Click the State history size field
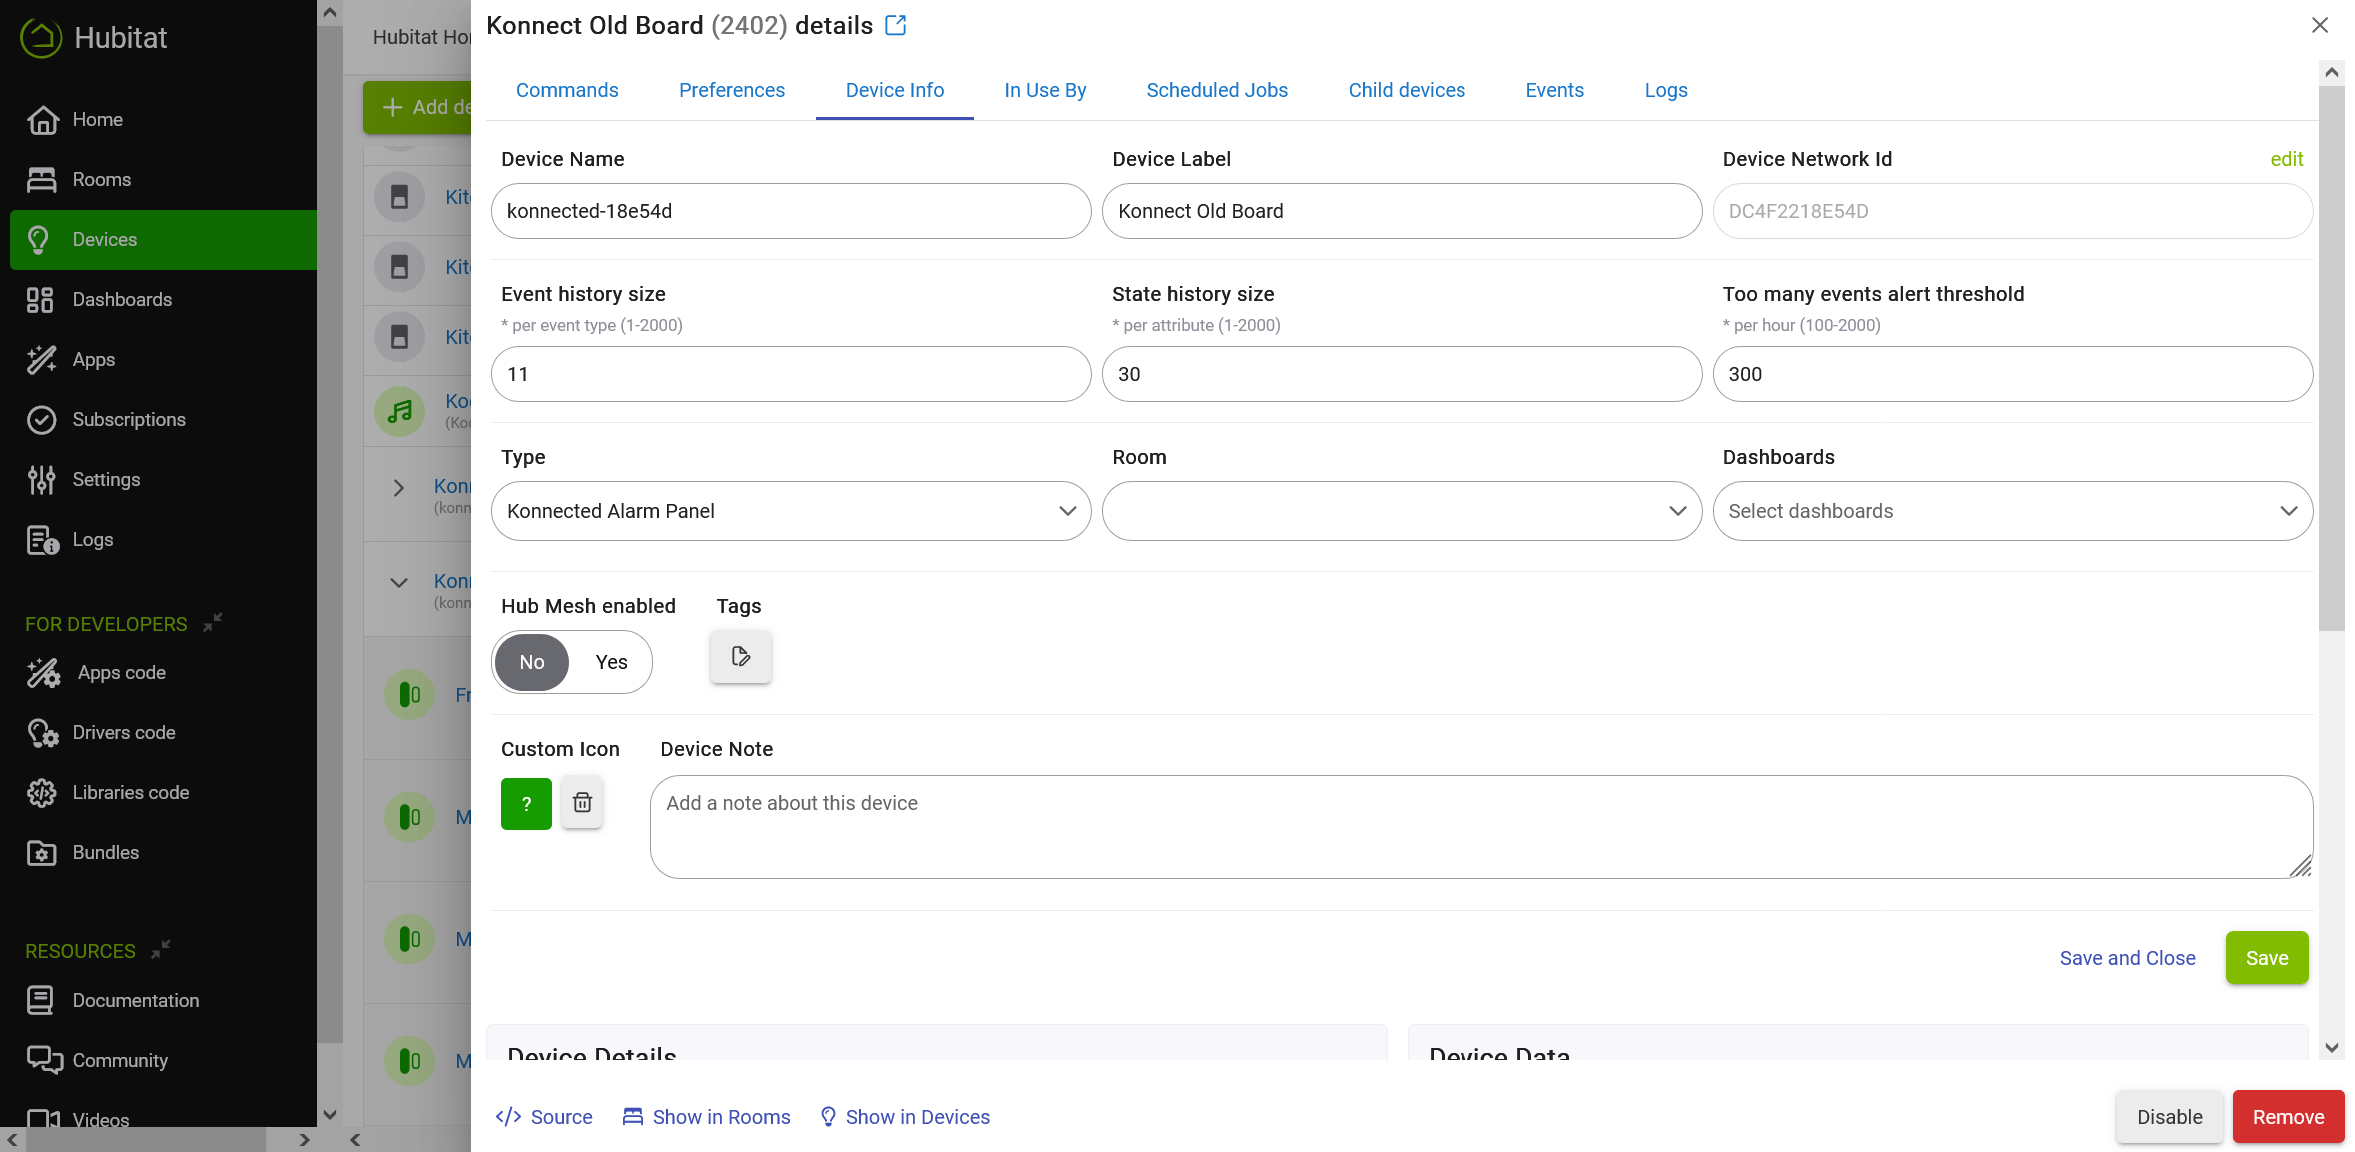 tap(1402, 374)
